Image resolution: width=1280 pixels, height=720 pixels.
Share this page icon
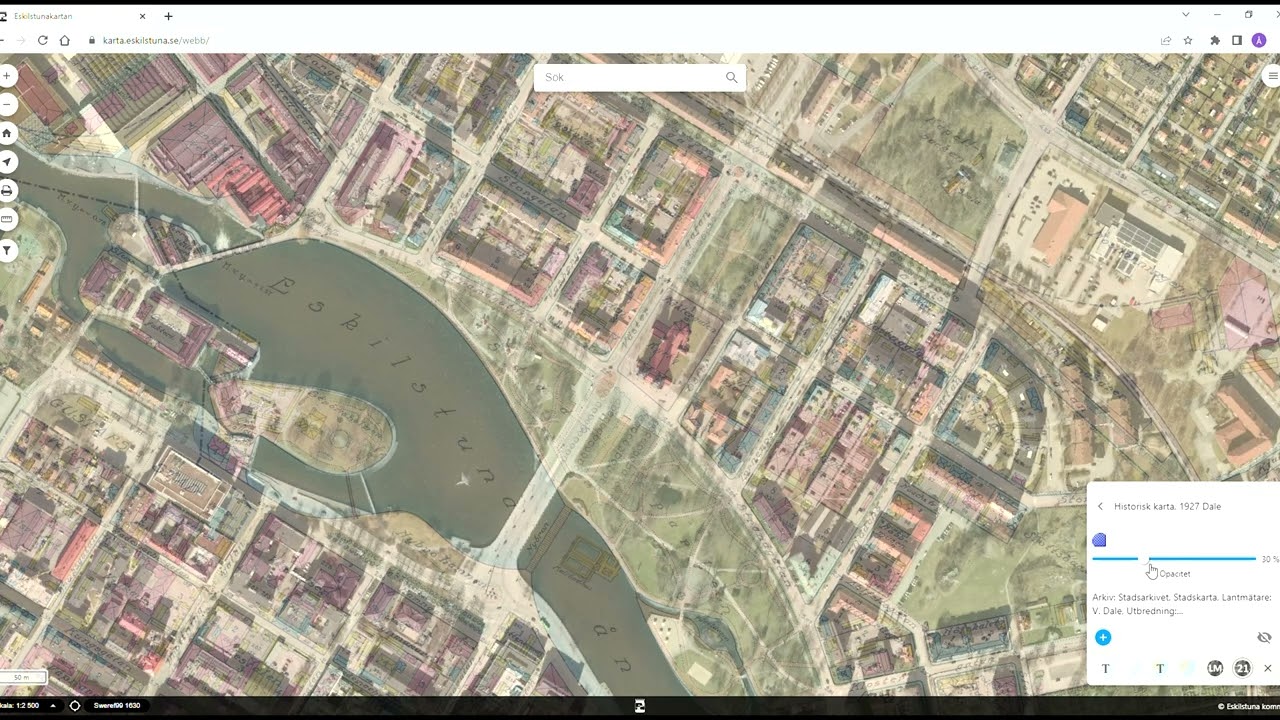(1166, 40)
